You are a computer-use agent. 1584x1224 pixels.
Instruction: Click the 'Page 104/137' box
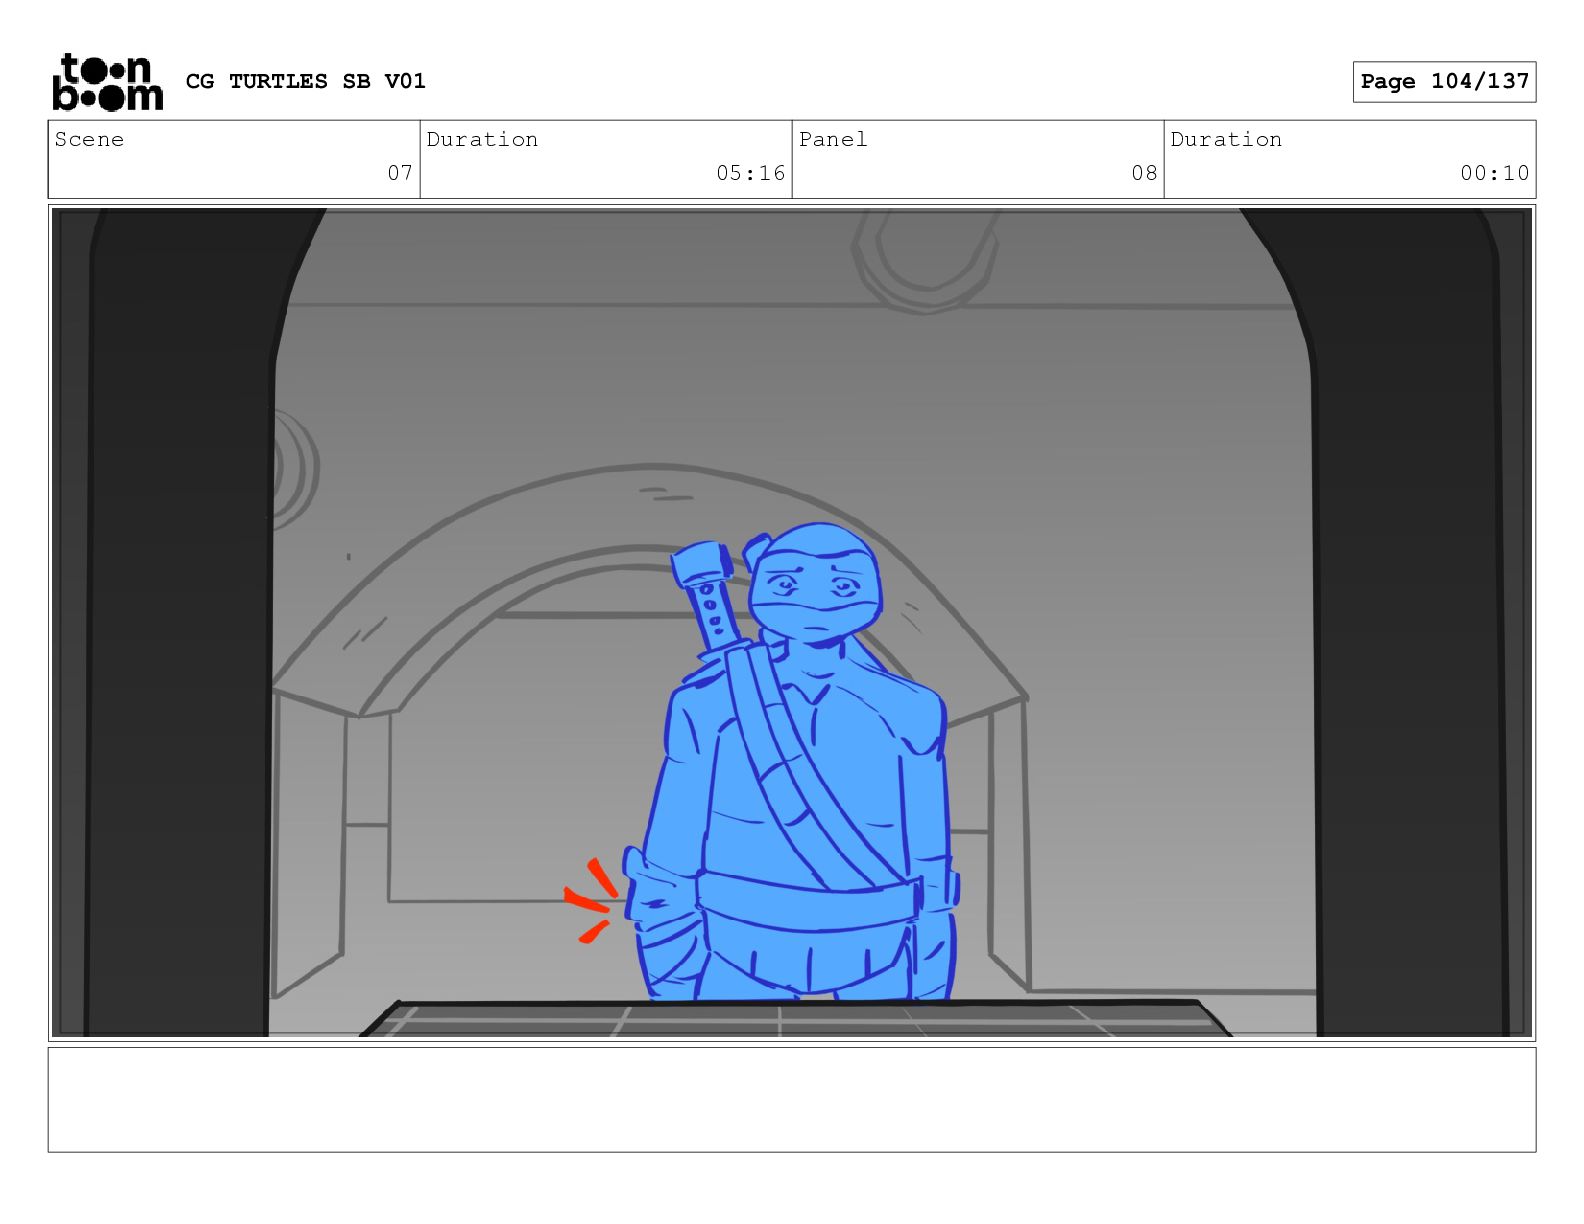(1444, 82)
